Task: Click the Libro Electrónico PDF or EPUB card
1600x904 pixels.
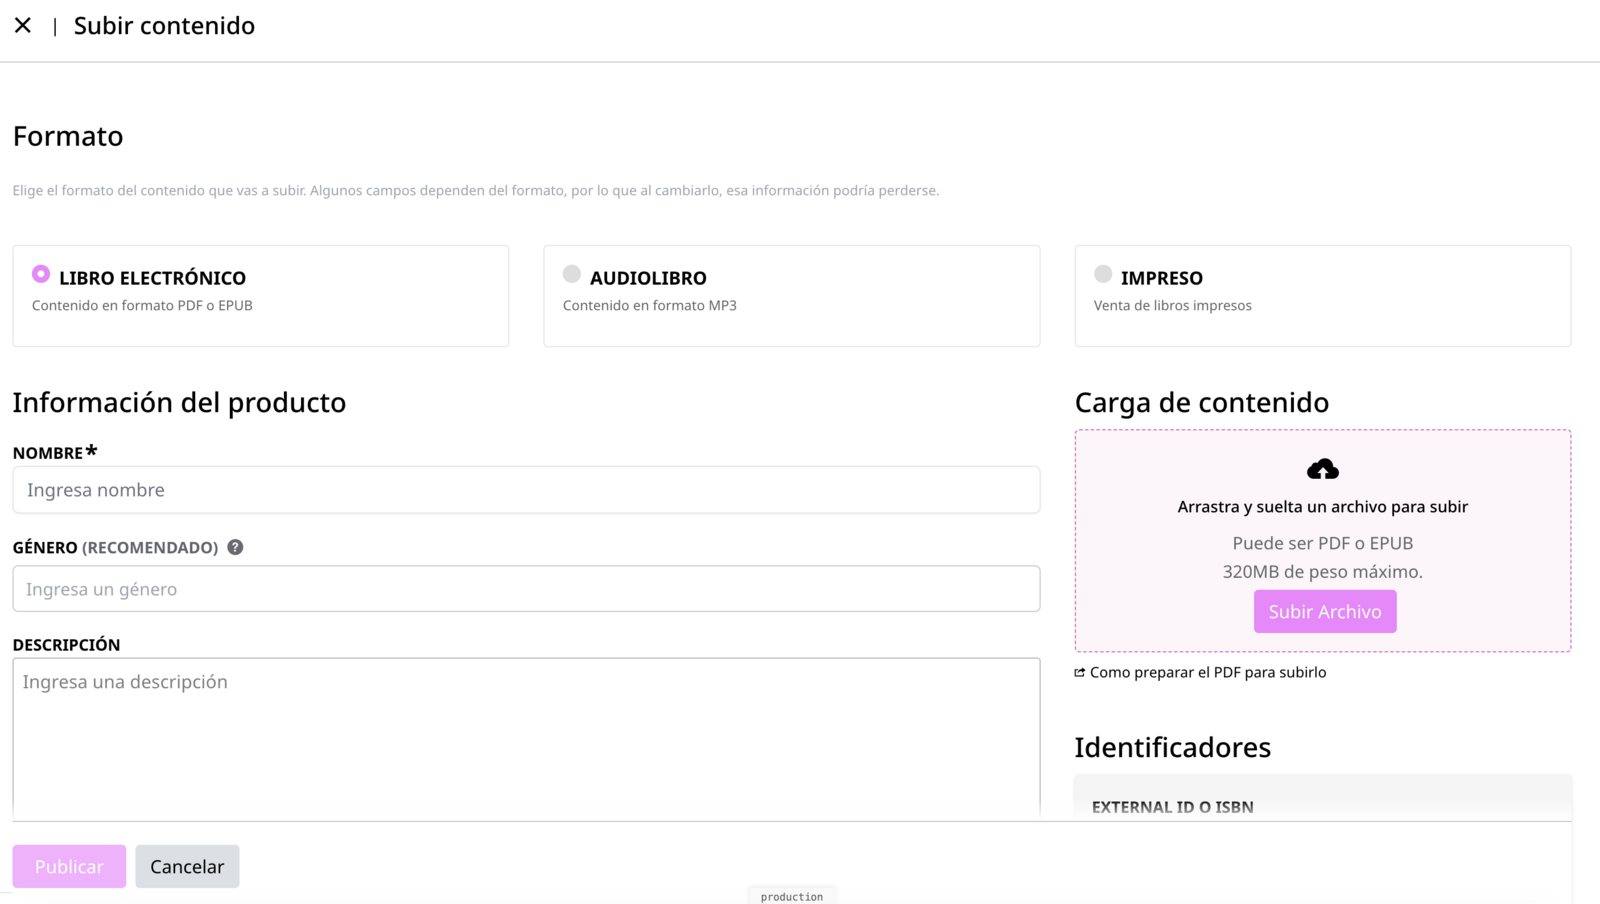Action: tap(261, 296)
